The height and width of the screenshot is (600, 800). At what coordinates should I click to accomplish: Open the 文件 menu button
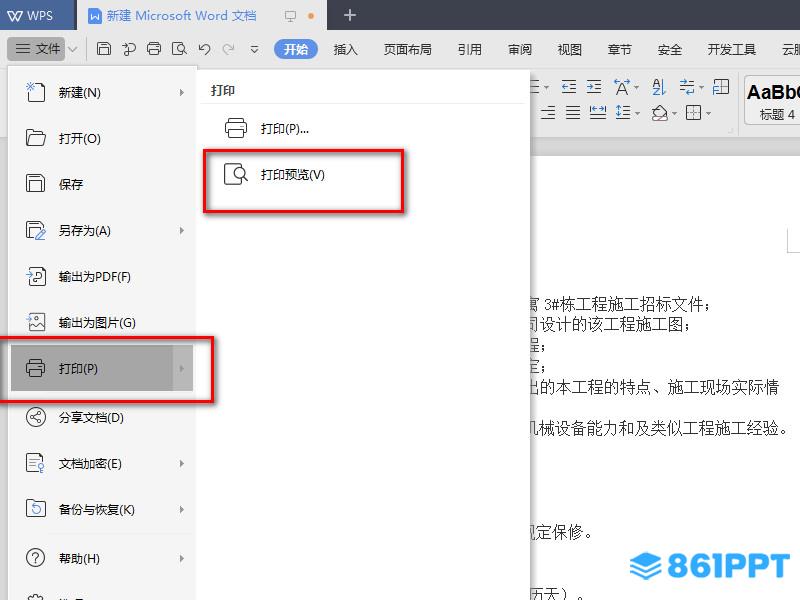[x=37, y=49]
